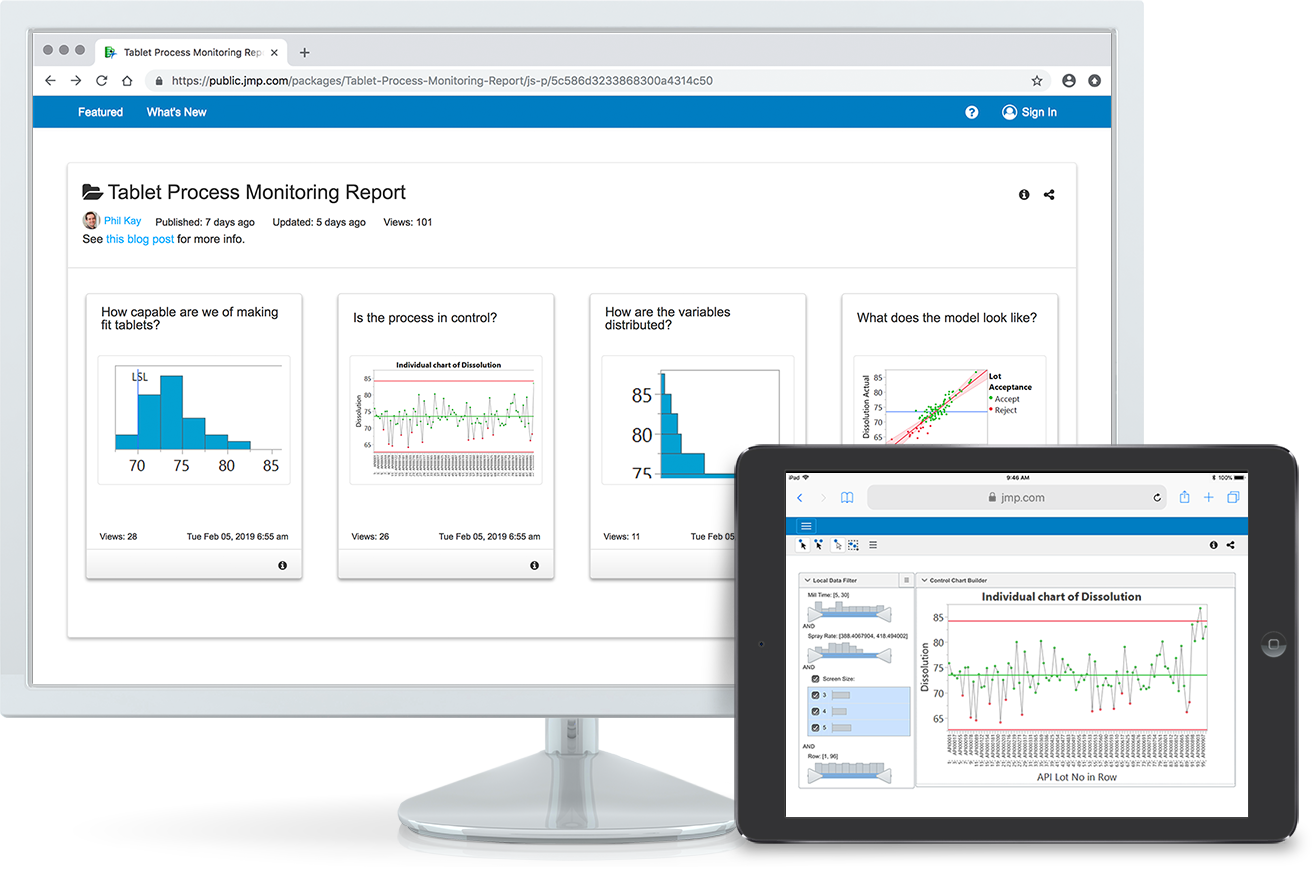Show info on the process-in-control card
Viewport: 1312px width, 887px height.
tap(534, 566)
